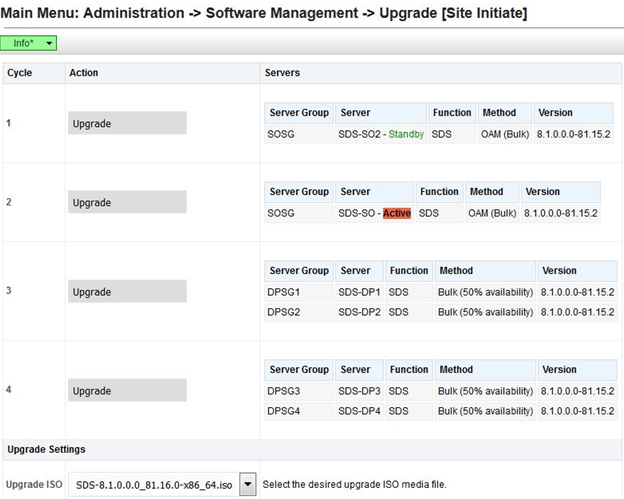Click the Function header in cycle 2
Viewport: 624px width, 499px height.
click(439, 192)
